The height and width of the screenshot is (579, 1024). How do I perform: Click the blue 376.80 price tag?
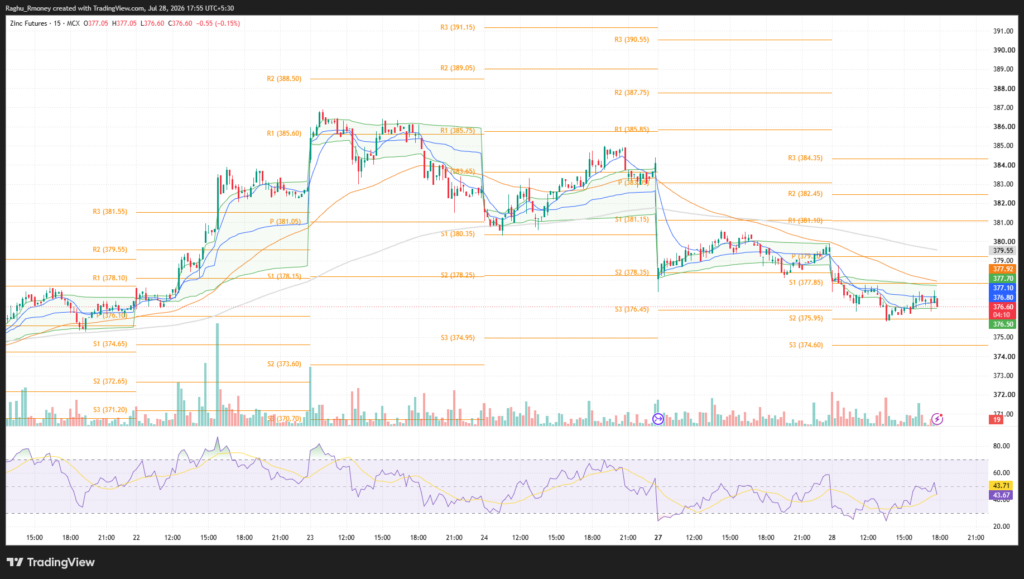(x=1003, y=297)
